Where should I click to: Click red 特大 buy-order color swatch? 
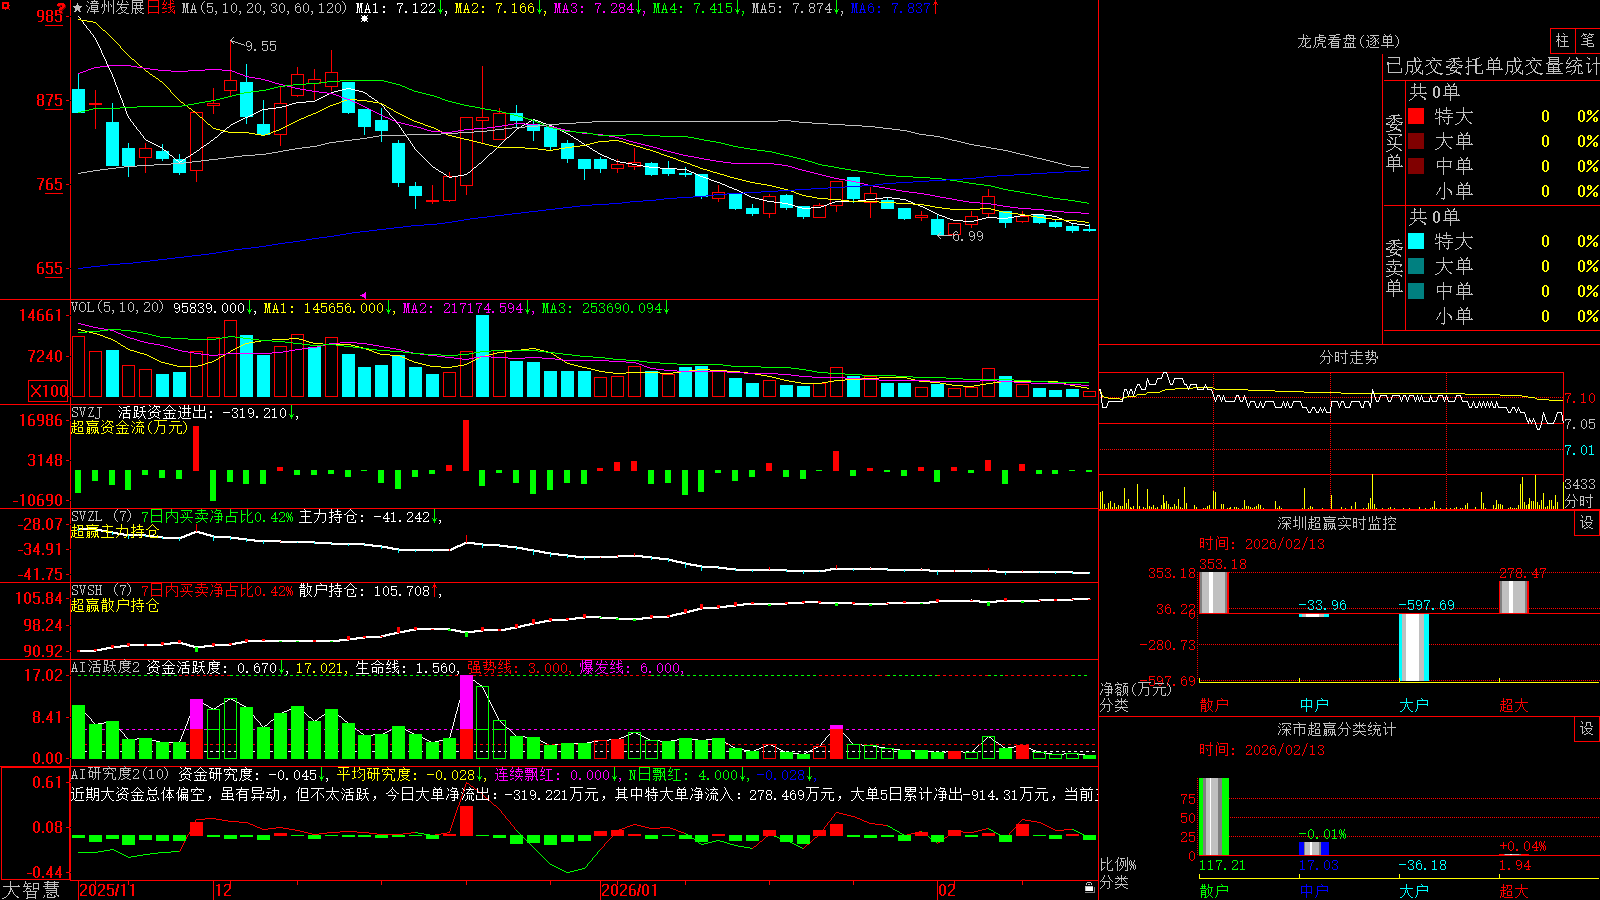pos(1416,116)
